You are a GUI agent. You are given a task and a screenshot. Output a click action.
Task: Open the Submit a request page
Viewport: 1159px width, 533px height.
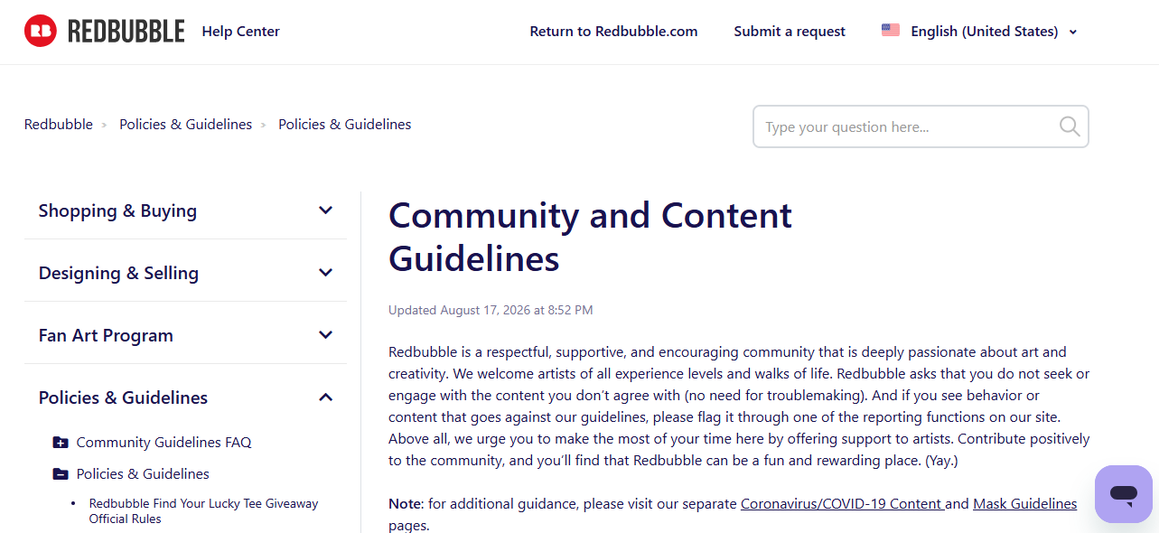(x=789, y=31)
